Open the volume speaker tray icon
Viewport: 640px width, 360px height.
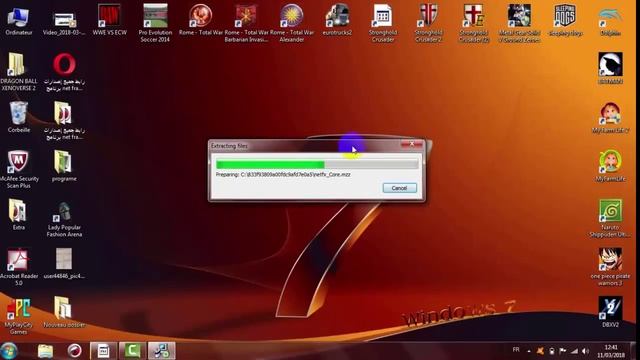coord(586,351)
